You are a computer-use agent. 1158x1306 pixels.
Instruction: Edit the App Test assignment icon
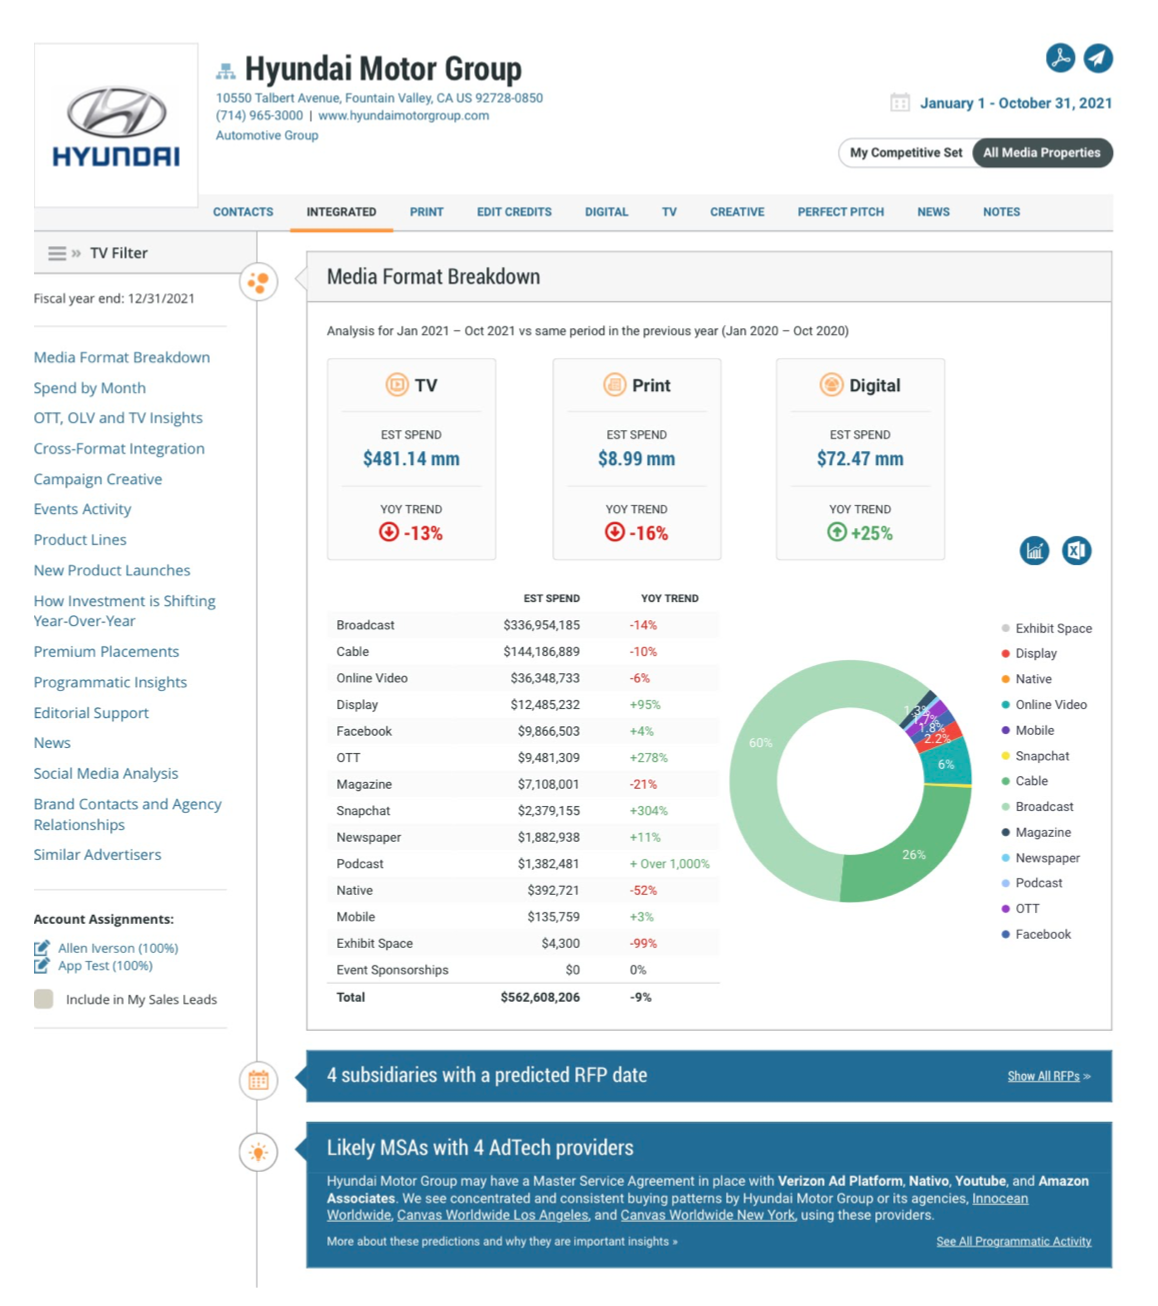point(42,965)
